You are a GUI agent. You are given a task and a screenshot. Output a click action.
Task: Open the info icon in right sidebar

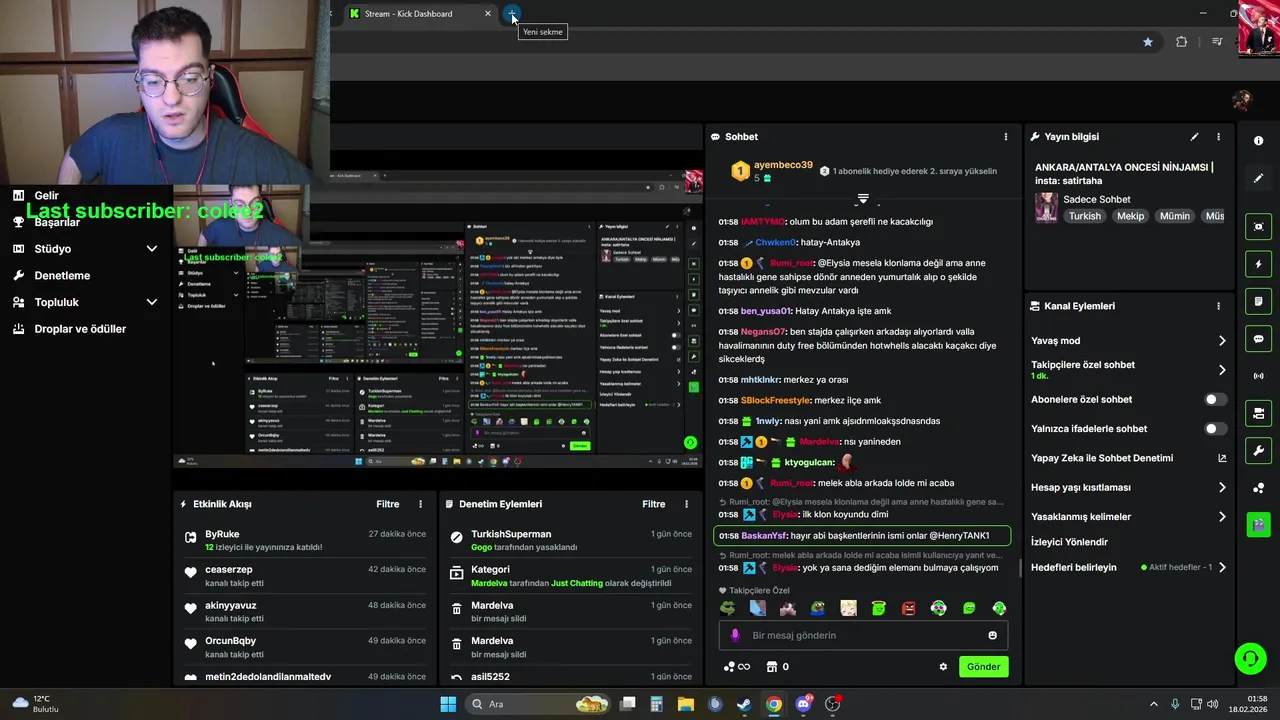[1258, 141]
